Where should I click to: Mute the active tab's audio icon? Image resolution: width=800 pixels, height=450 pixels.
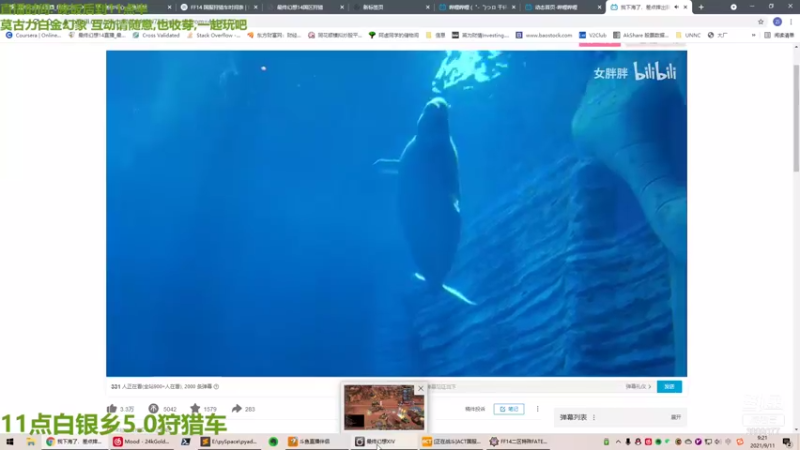point(677,7)
